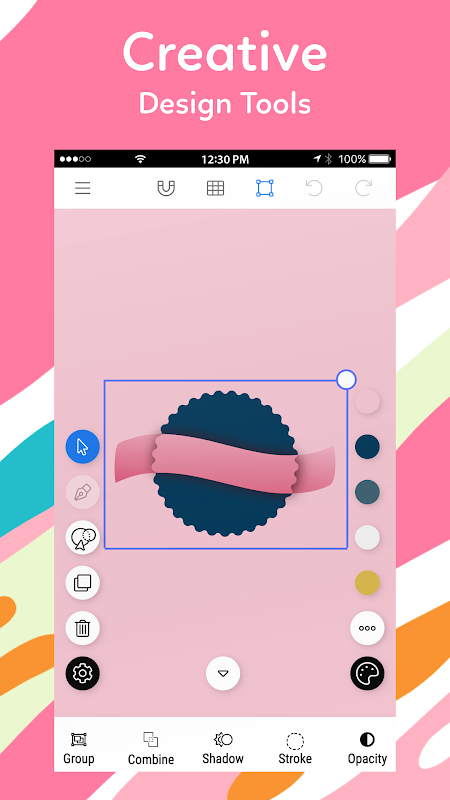Open the Shadow tab

coord(223,748)
